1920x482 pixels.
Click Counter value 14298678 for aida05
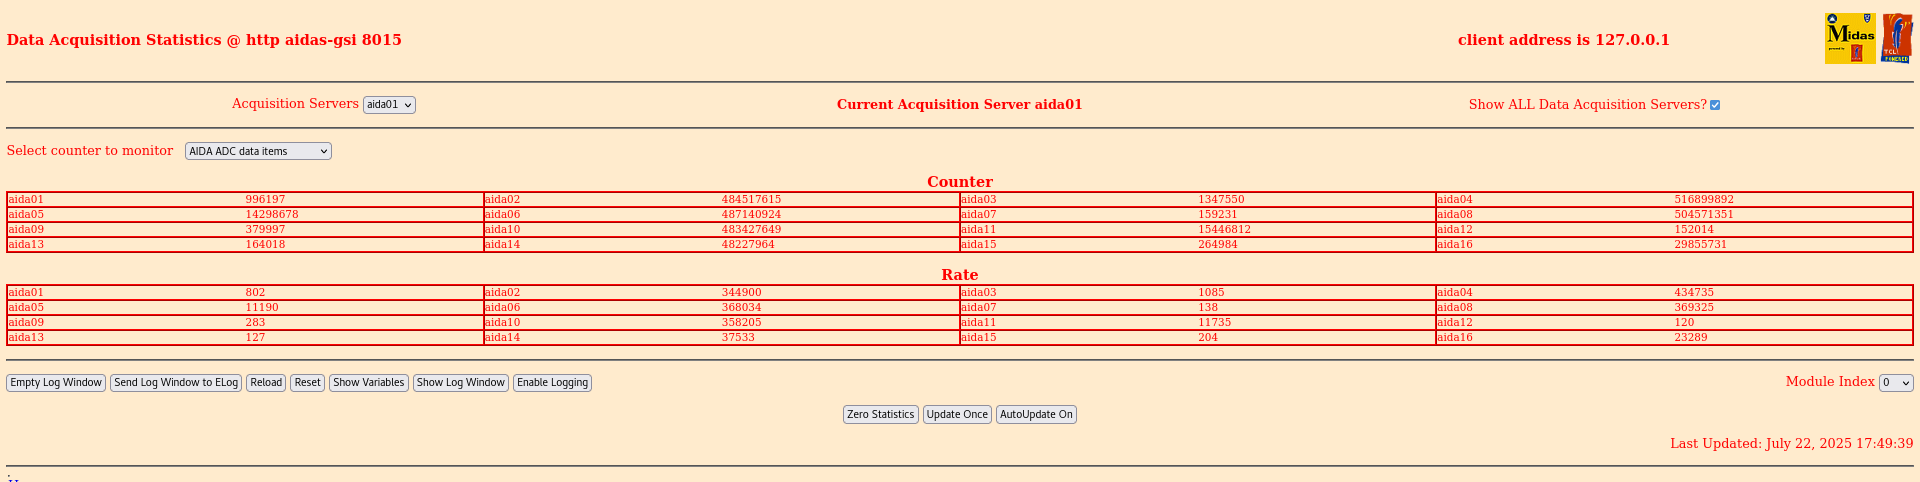pyautogui.click(x=271, y=215)
